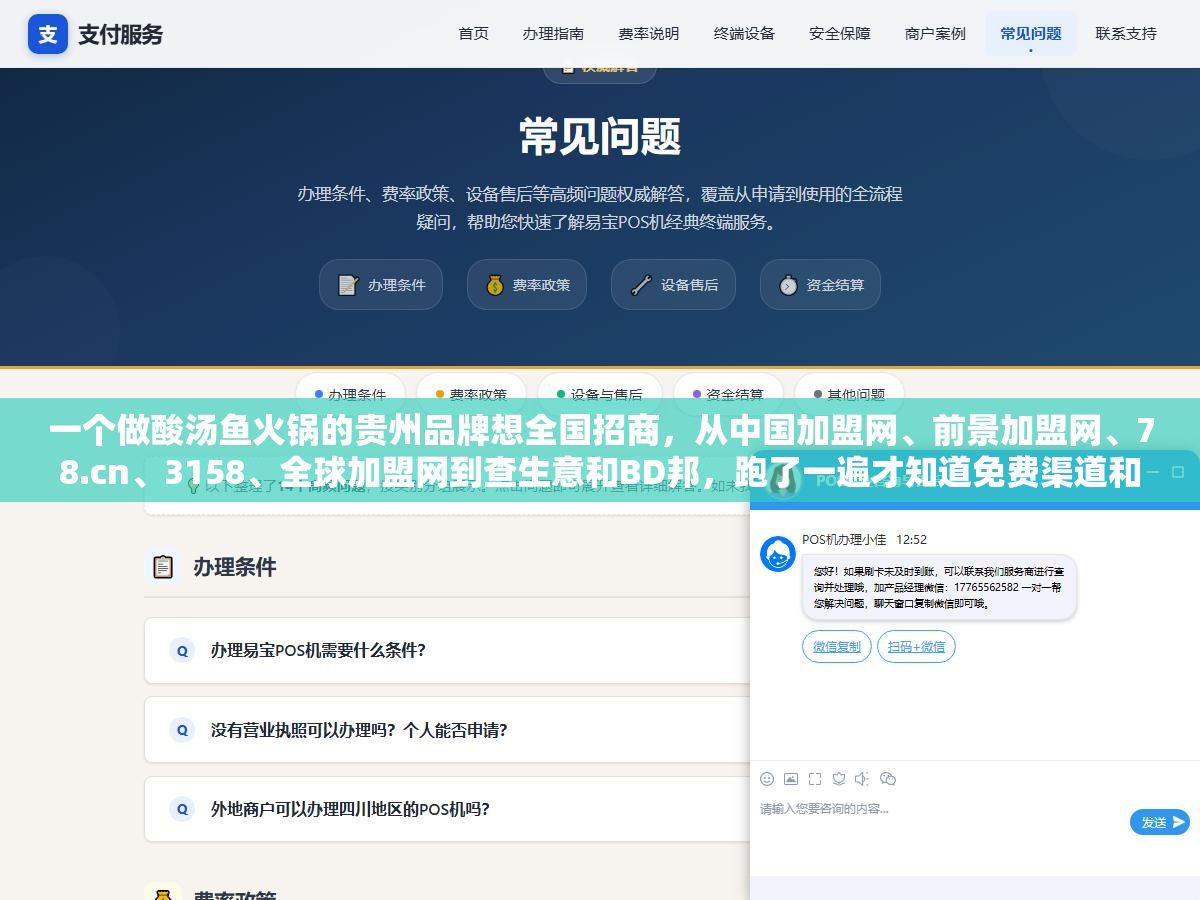Click the 发送 send button
Image resolution: width=1200 pixels, height=900 pixels.
click(x=1160, y=822)
